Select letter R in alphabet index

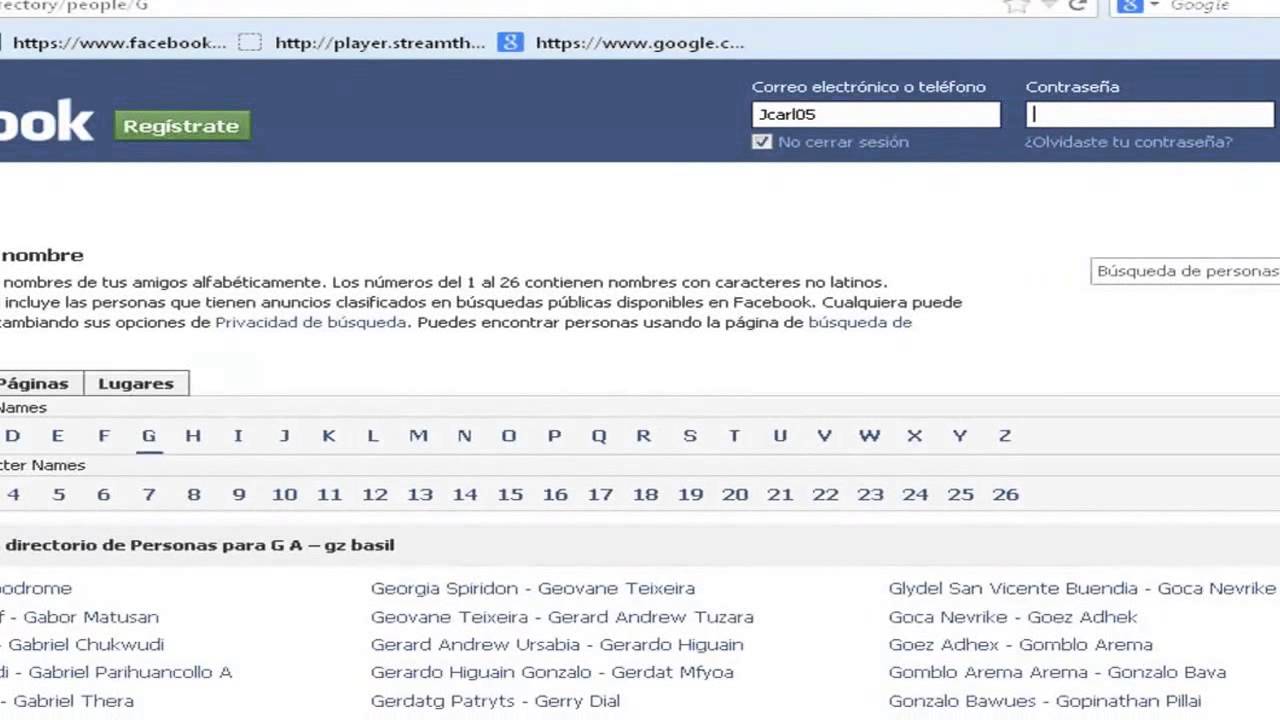643,436
